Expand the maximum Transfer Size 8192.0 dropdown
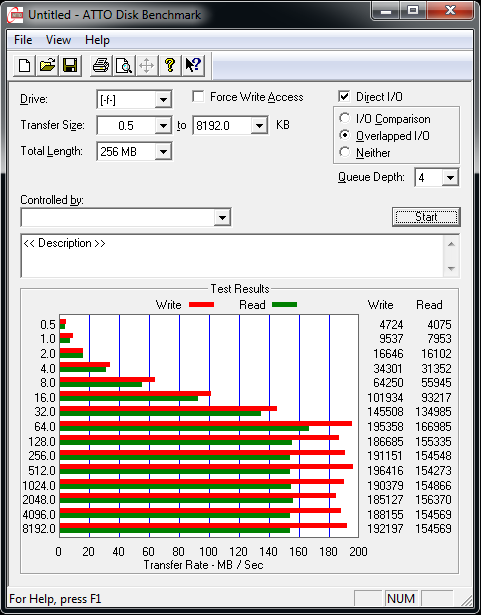The width and height of the screenshot is (481, 615). coord(259,126)
